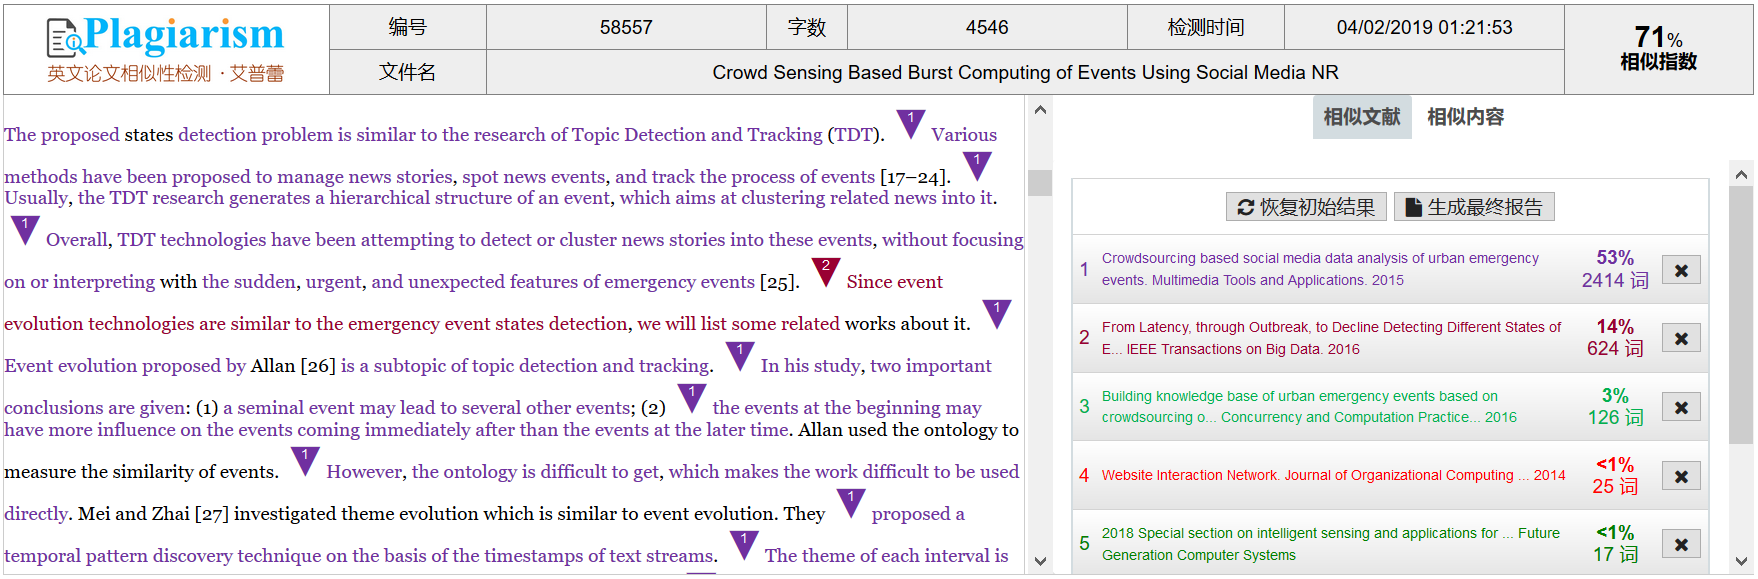Screen dimensions: 1758x579
Task: Open source link Website Interaction Network
Action: tap(1333, 475)
